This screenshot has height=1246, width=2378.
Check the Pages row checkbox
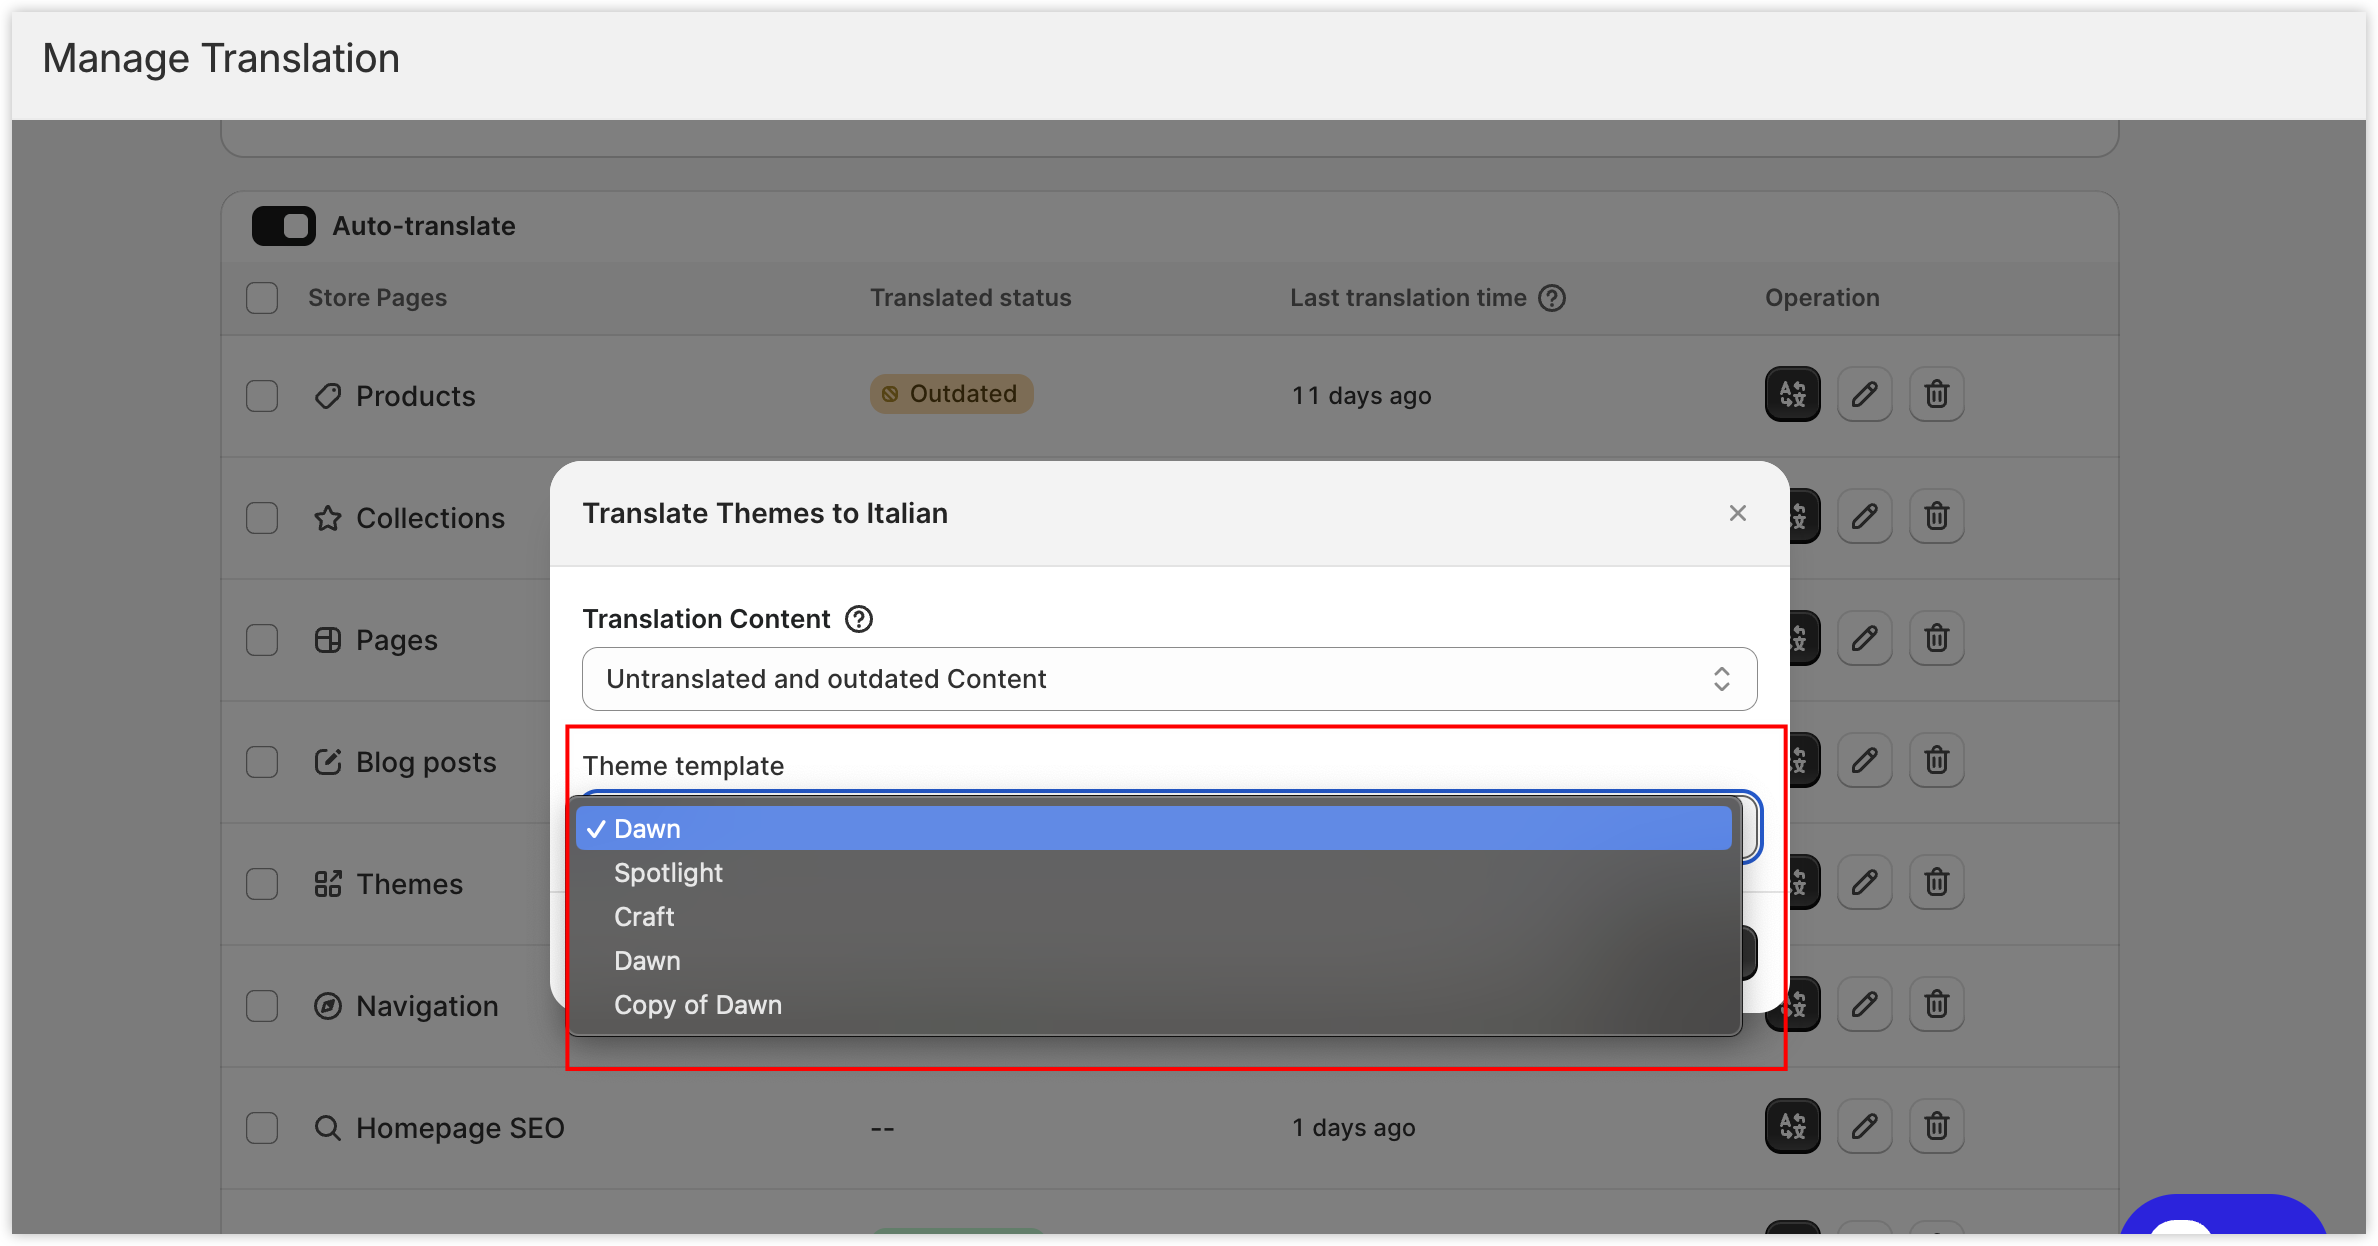click(x=262, y=640)
